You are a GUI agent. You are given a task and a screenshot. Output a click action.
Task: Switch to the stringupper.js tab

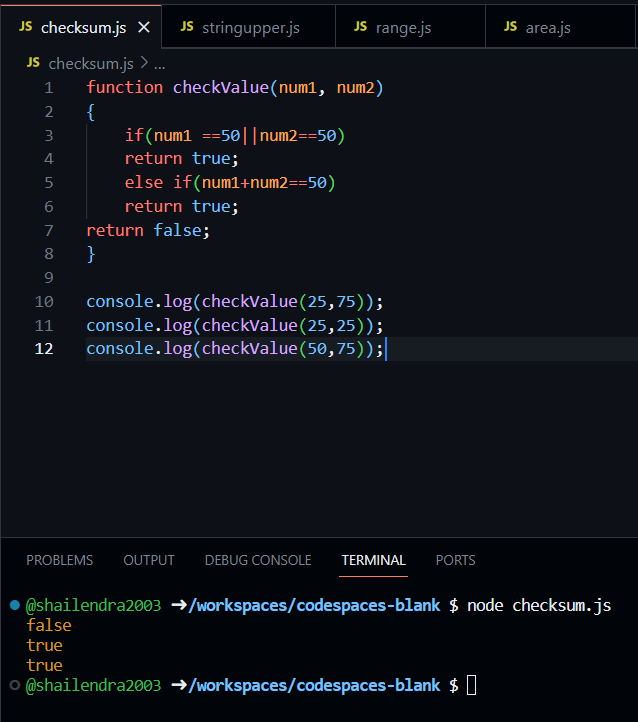tap(249, 27)
